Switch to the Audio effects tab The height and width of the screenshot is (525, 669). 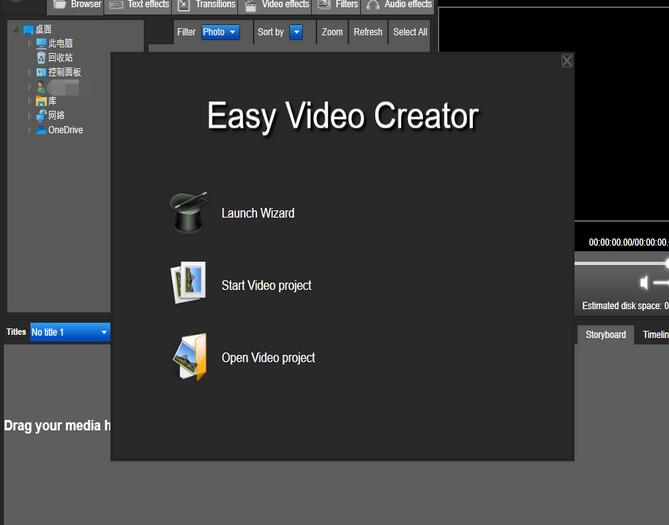coord(398,6)
